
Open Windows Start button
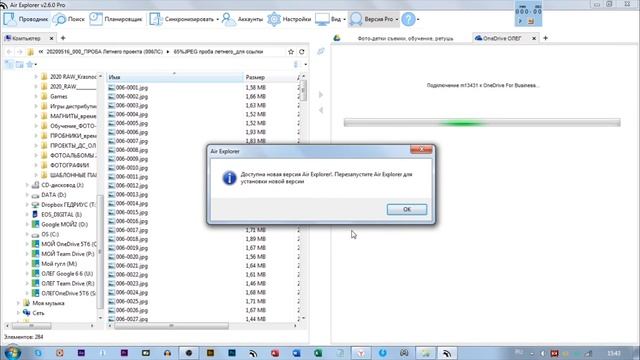[12, 352]
